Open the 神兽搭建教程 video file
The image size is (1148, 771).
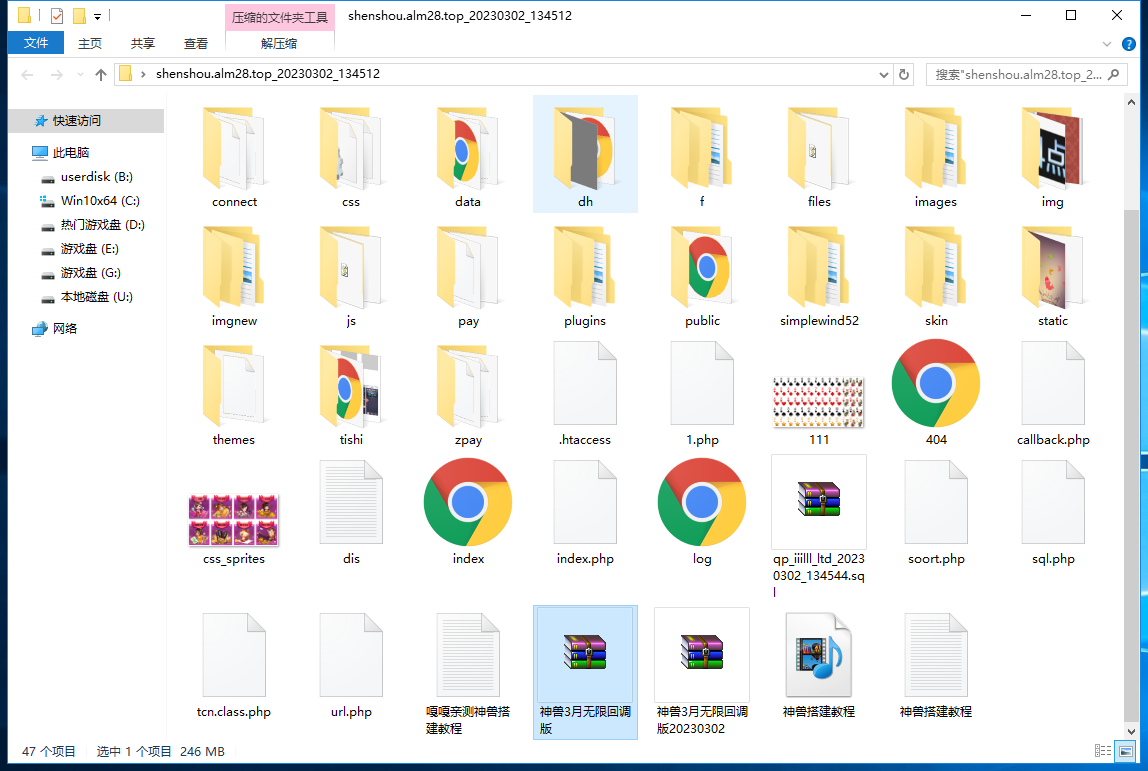pos(818,655)
